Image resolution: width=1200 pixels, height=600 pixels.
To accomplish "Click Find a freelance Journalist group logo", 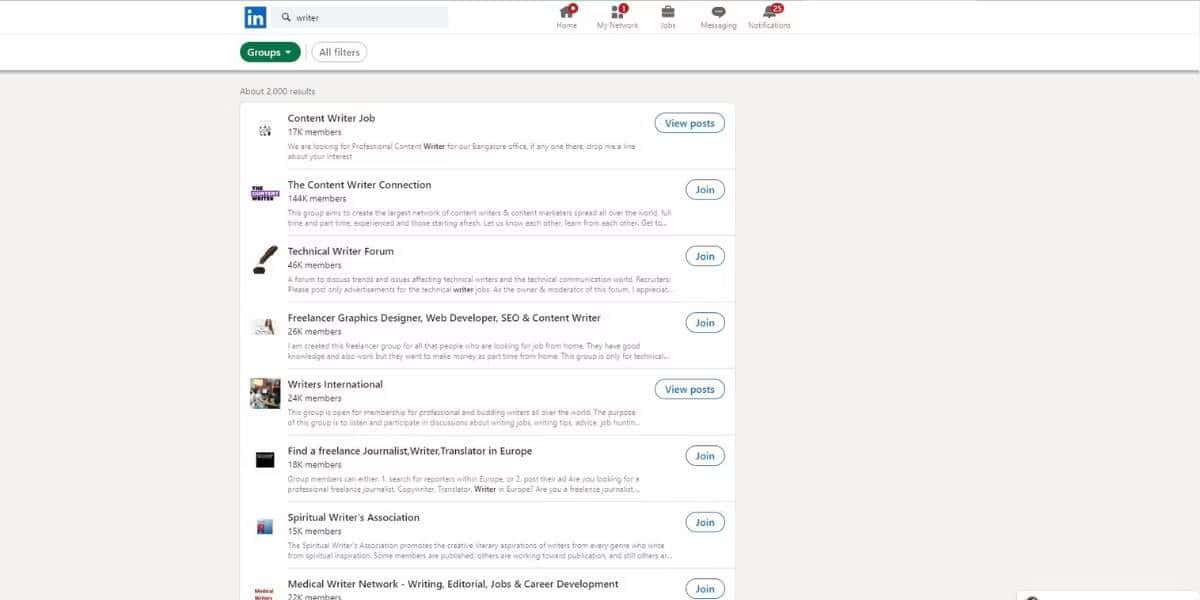I will pos(264,459).
